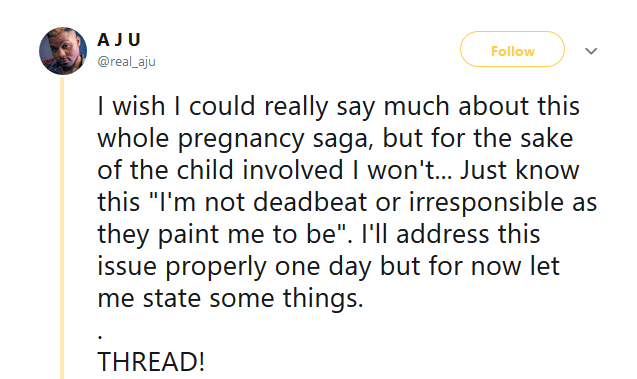Follow the A J U account
637x379 pixels.
click(x=512, y=49)
